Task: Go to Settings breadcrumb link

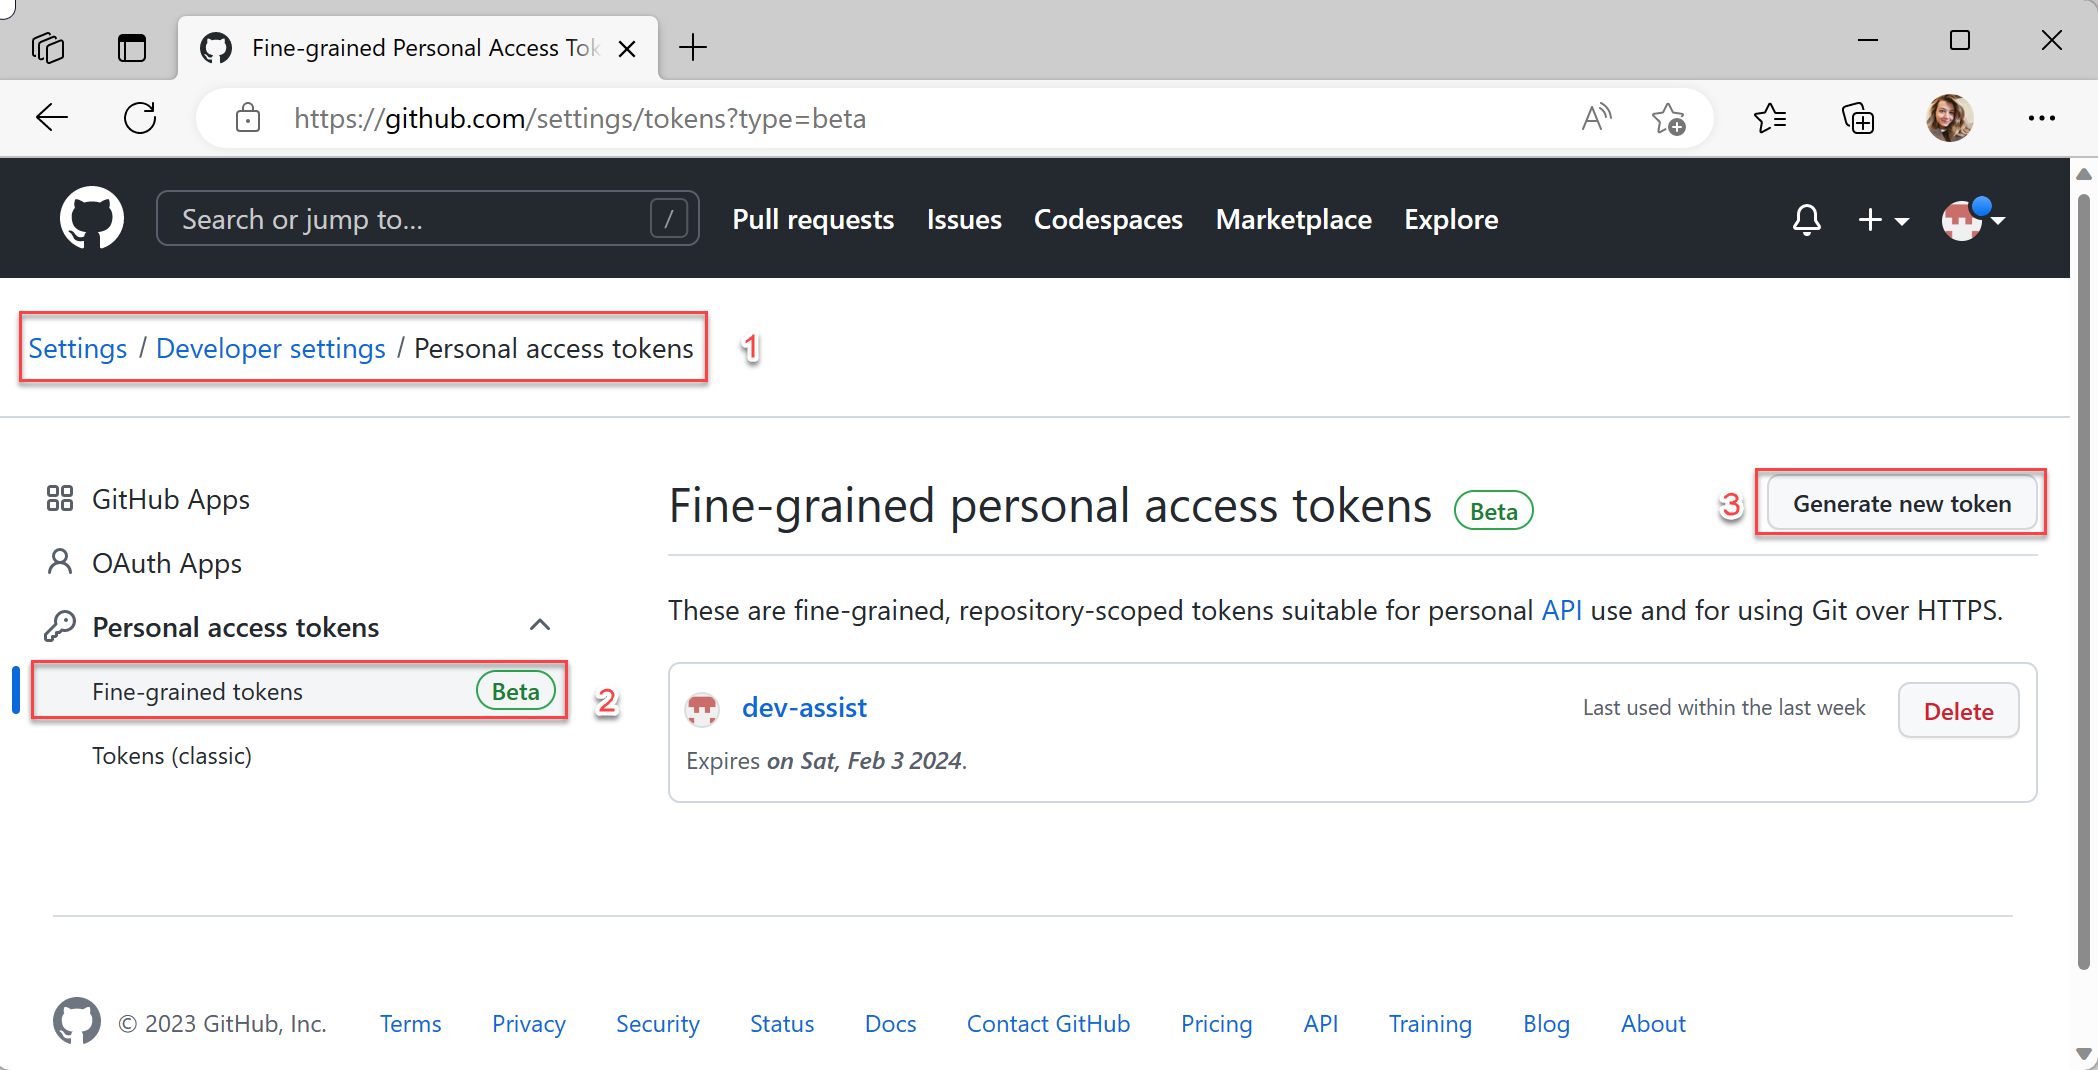Action: tap(78, 348)
